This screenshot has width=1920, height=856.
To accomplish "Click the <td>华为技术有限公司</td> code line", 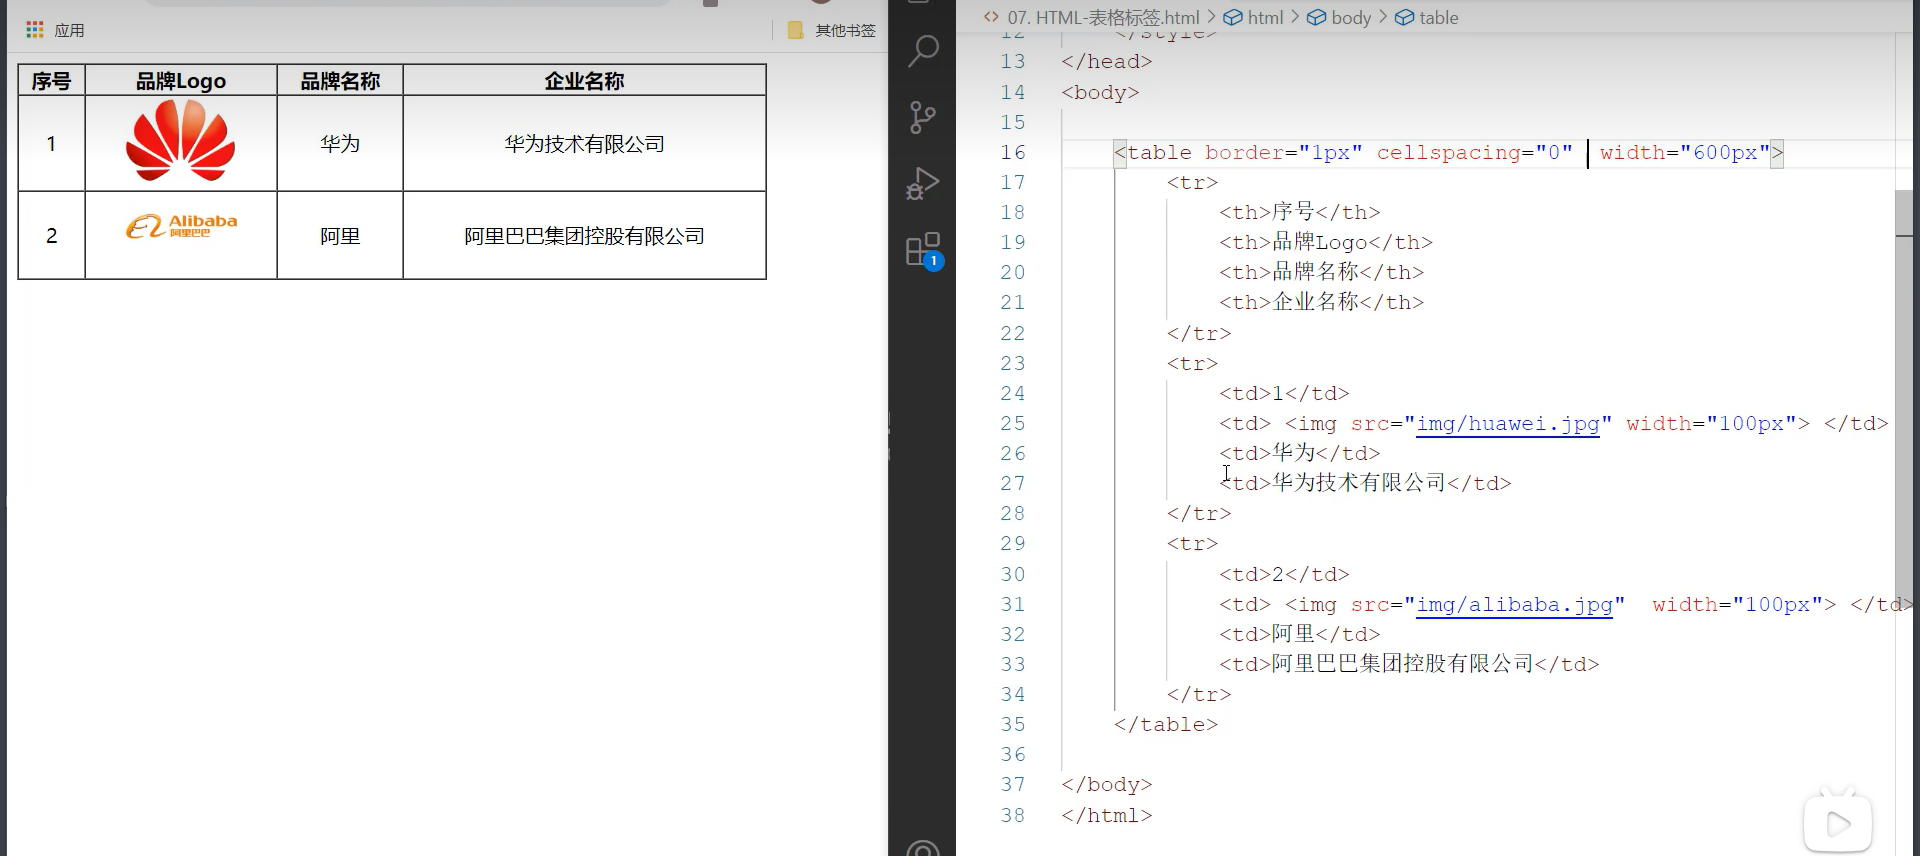I will tap(1365, 483).
